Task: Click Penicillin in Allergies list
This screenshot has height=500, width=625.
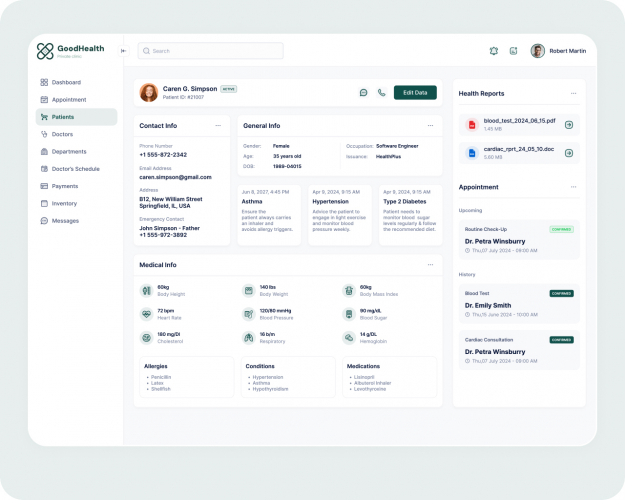Action: (161, 377)
